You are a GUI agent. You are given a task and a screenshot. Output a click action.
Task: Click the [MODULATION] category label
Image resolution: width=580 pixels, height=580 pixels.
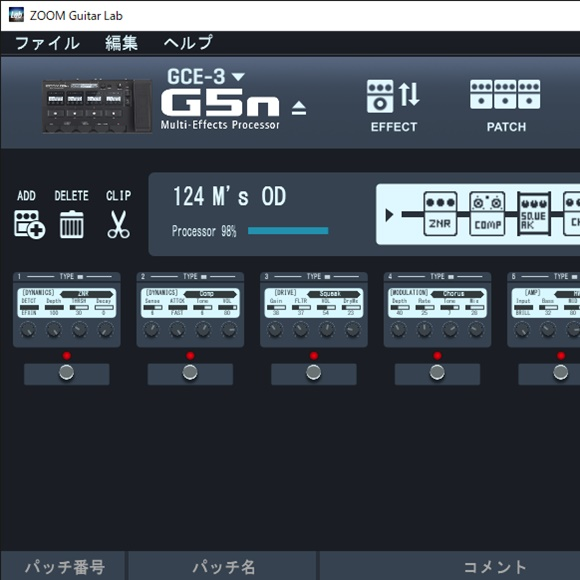[409, 293]
